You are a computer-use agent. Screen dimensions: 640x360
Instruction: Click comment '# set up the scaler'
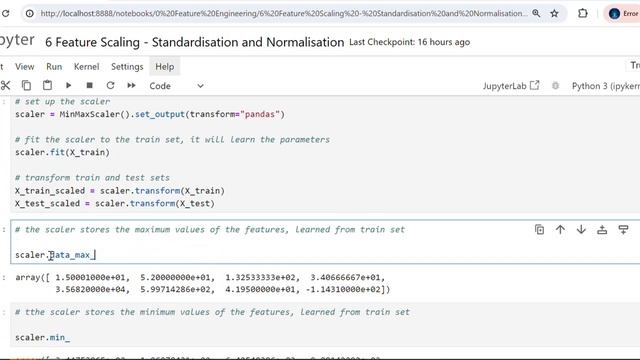pyautogui.click(x=62, y=101)
